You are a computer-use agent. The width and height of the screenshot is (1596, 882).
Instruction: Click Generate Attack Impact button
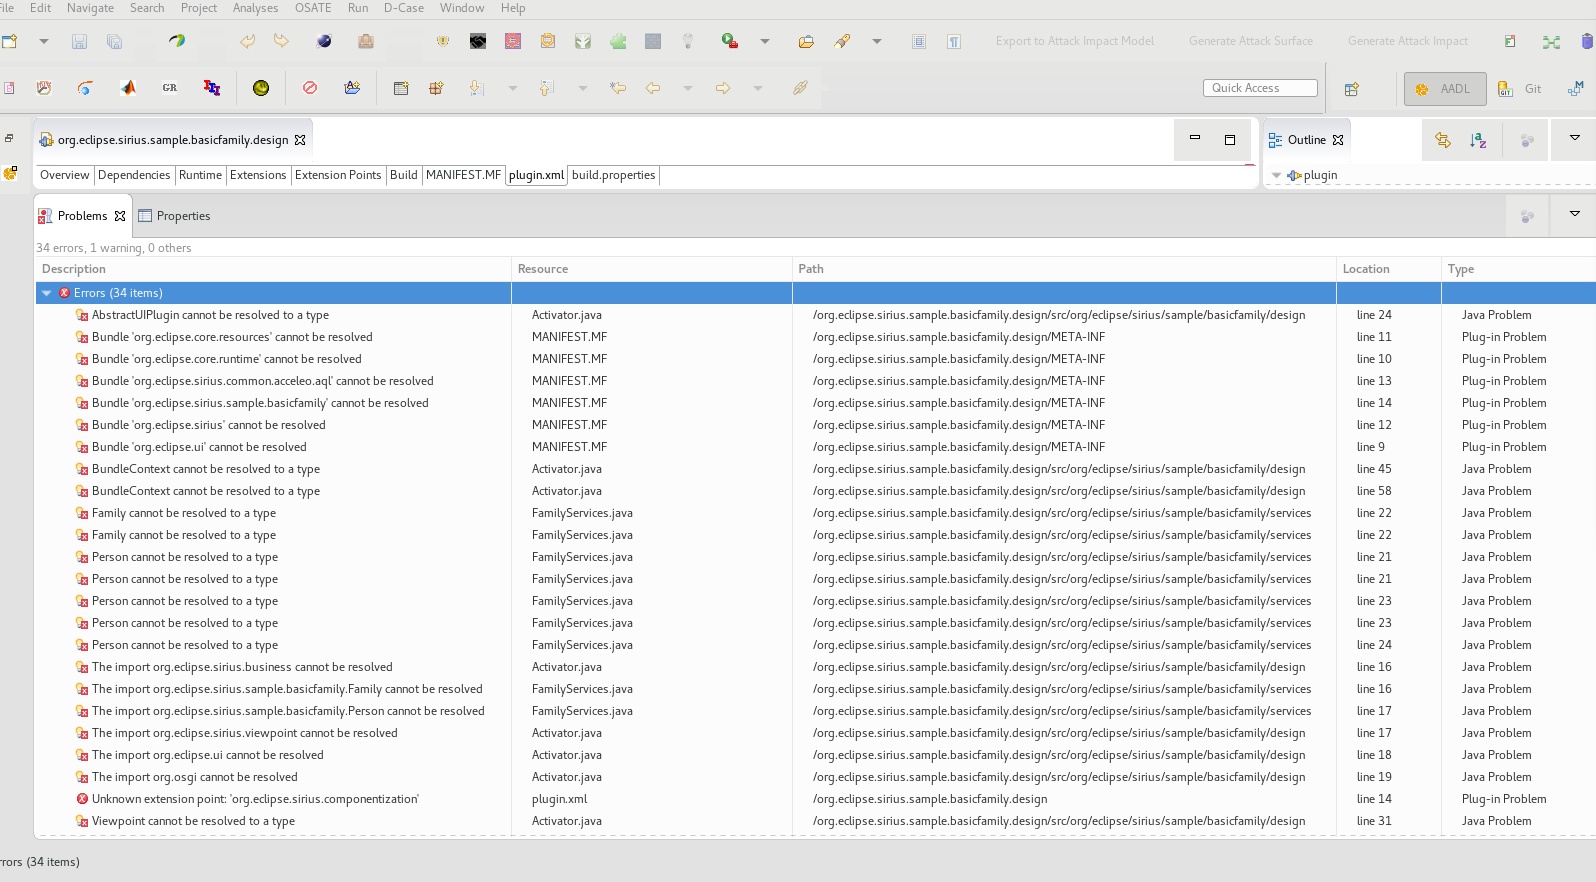[1408, 41]
